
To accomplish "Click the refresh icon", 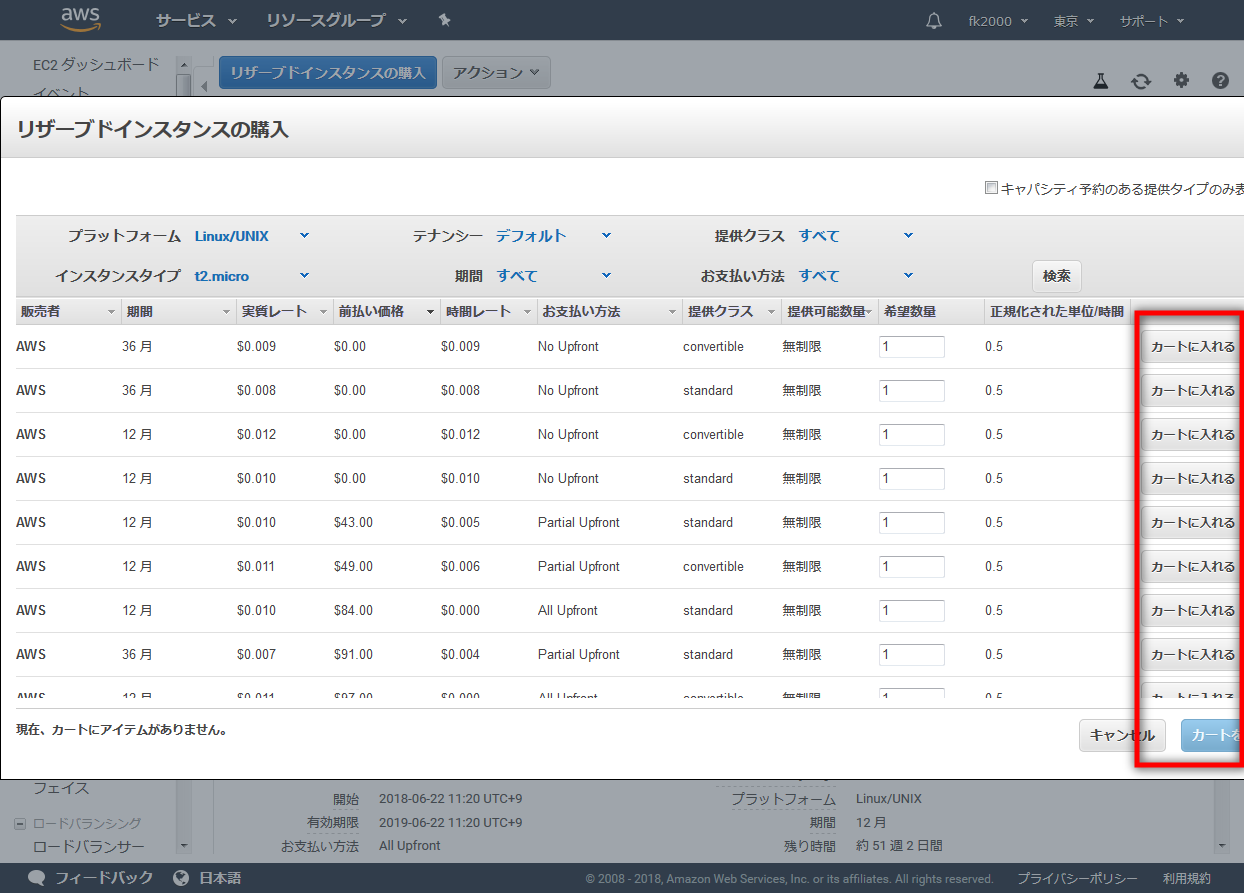I will click(1141, 81).
